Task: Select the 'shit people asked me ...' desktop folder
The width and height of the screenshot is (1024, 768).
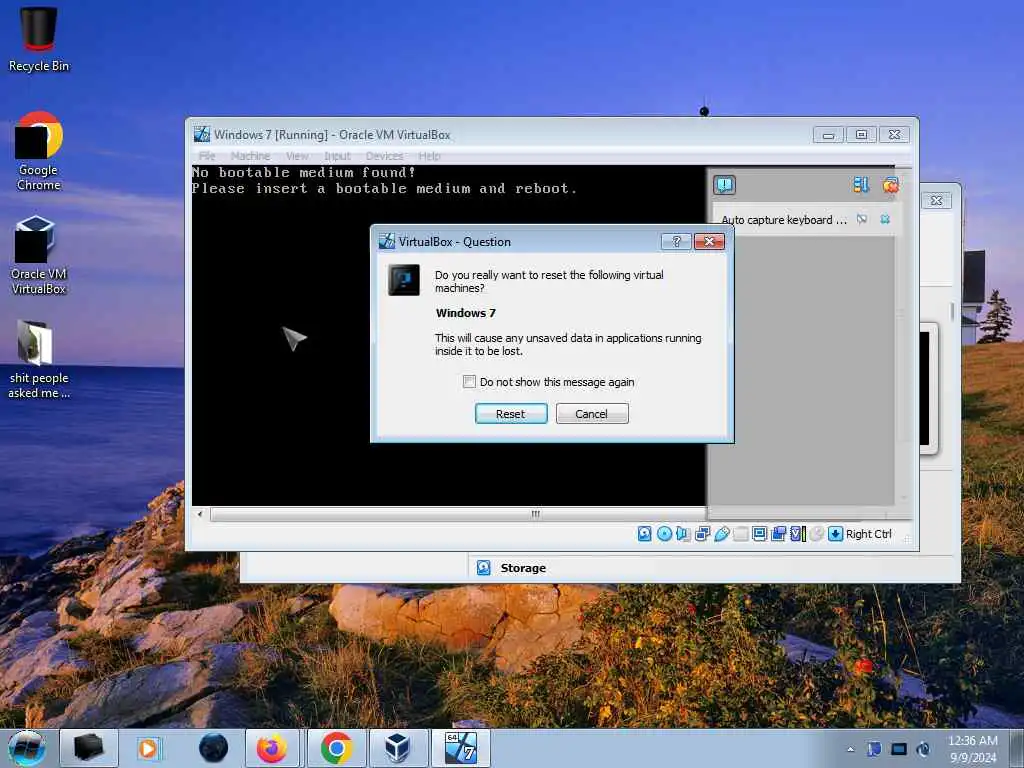Action: coord(39,359)
